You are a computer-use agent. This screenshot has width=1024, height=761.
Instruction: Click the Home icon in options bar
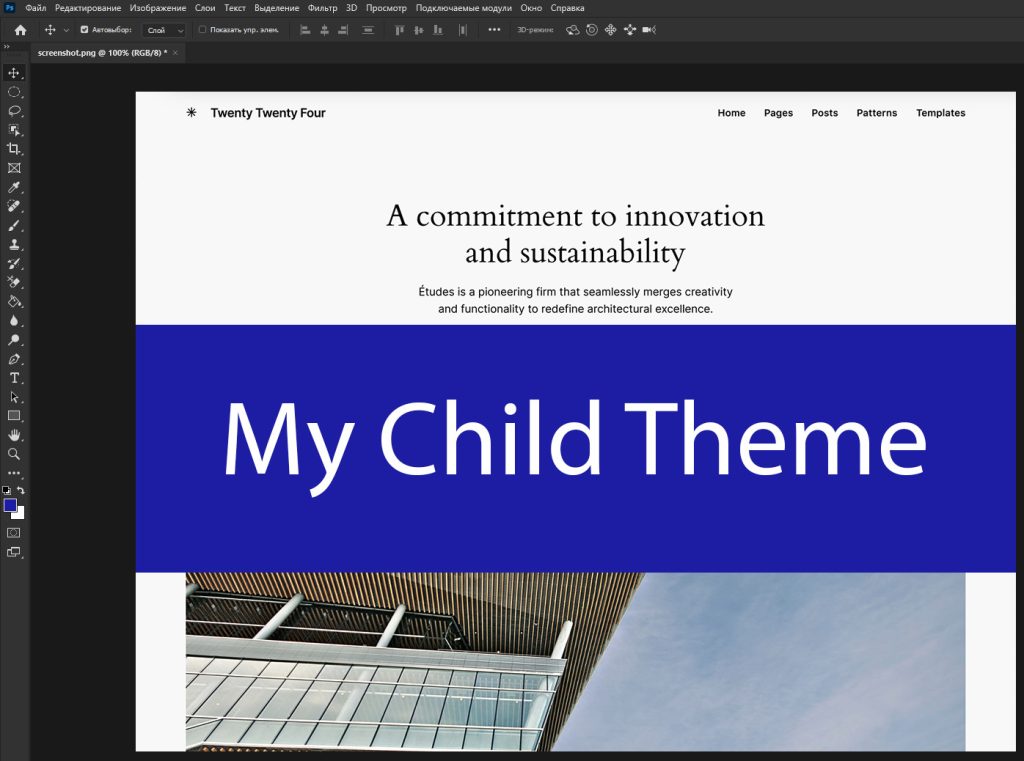20,30
